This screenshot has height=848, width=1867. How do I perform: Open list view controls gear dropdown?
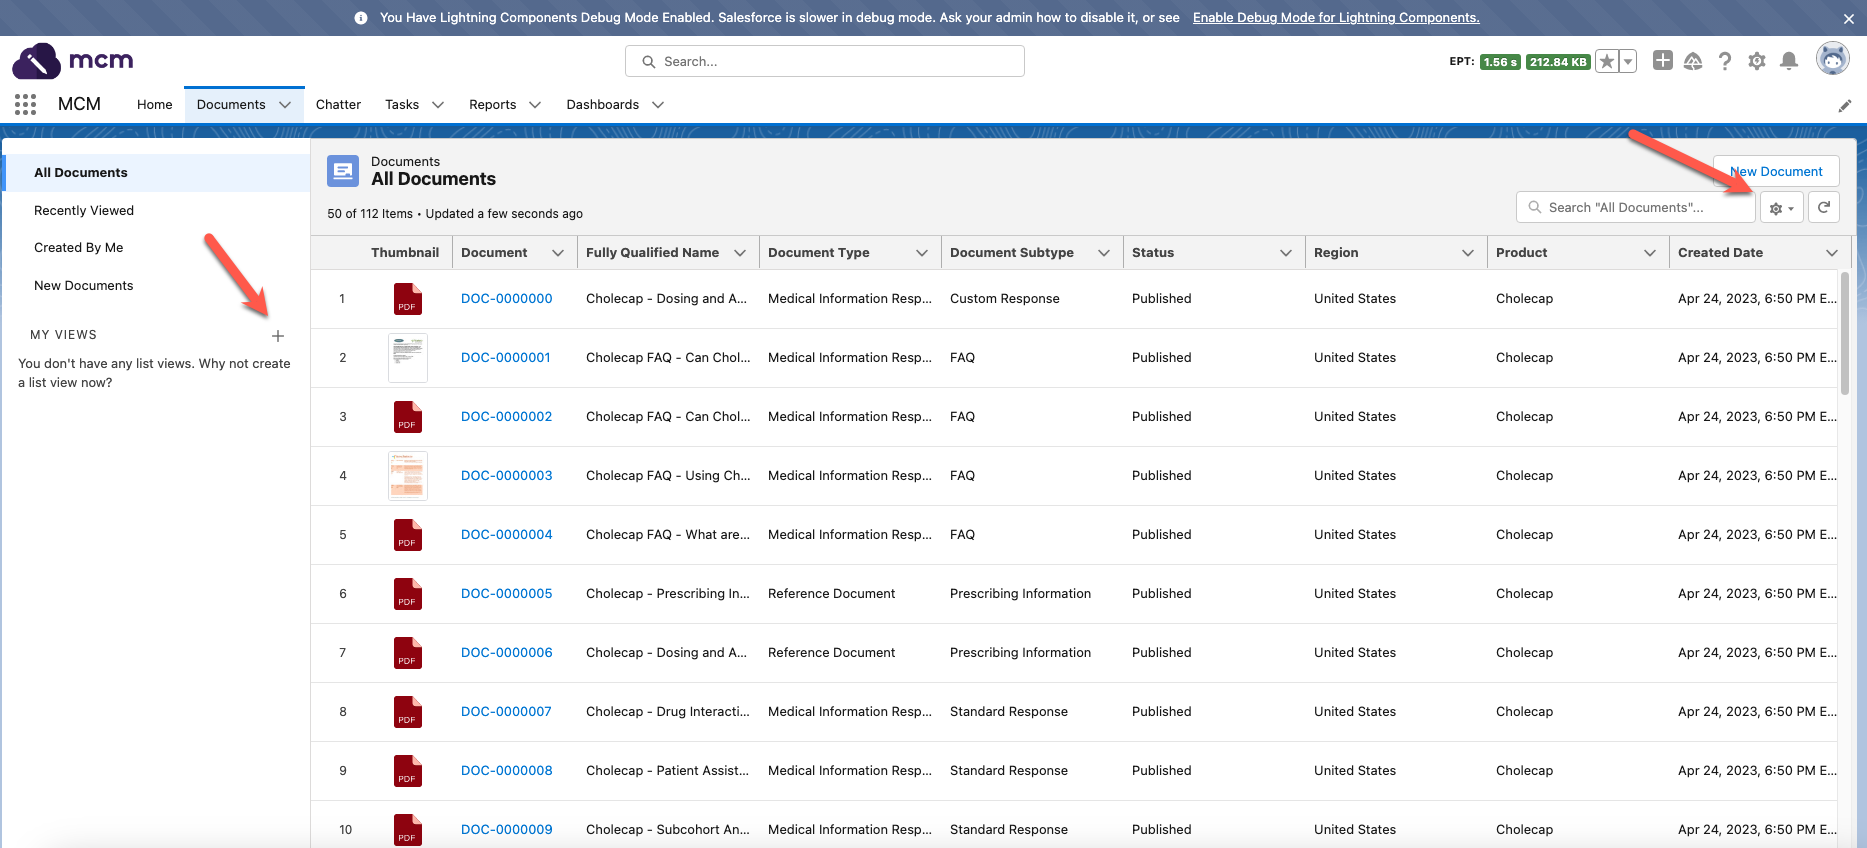1781,208
